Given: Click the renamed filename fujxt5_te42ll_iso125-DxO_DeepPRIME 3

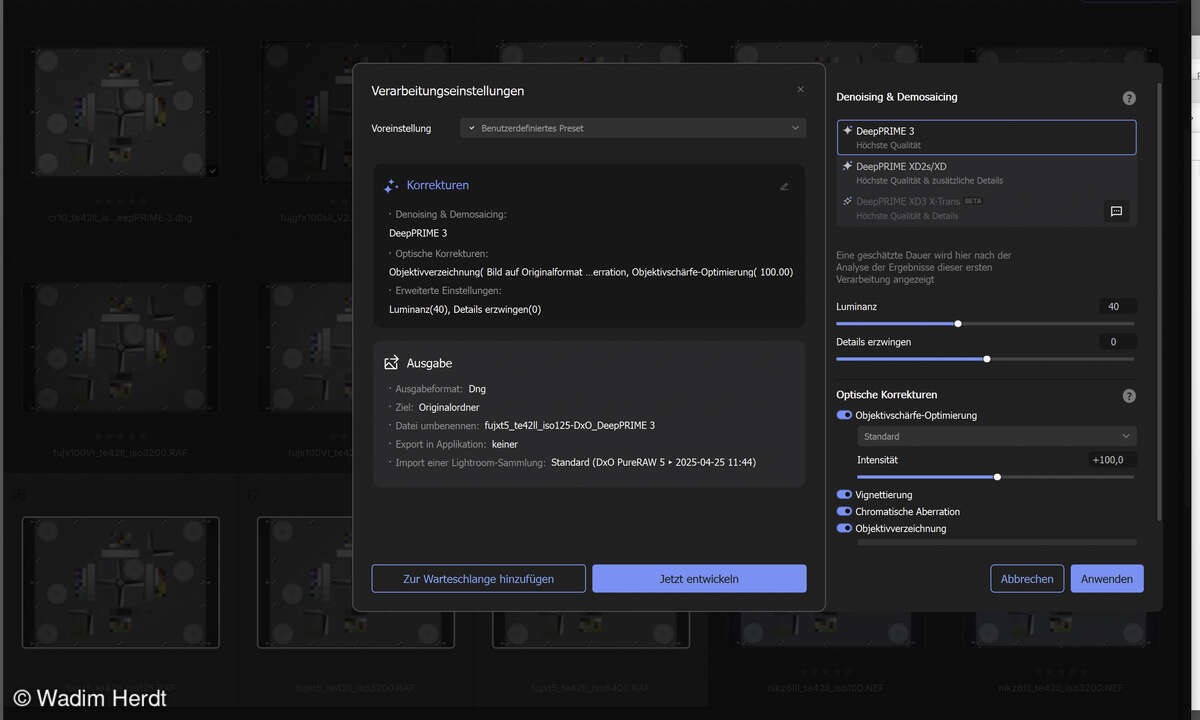Looking at the screenshot, I should tap(570, 426).
